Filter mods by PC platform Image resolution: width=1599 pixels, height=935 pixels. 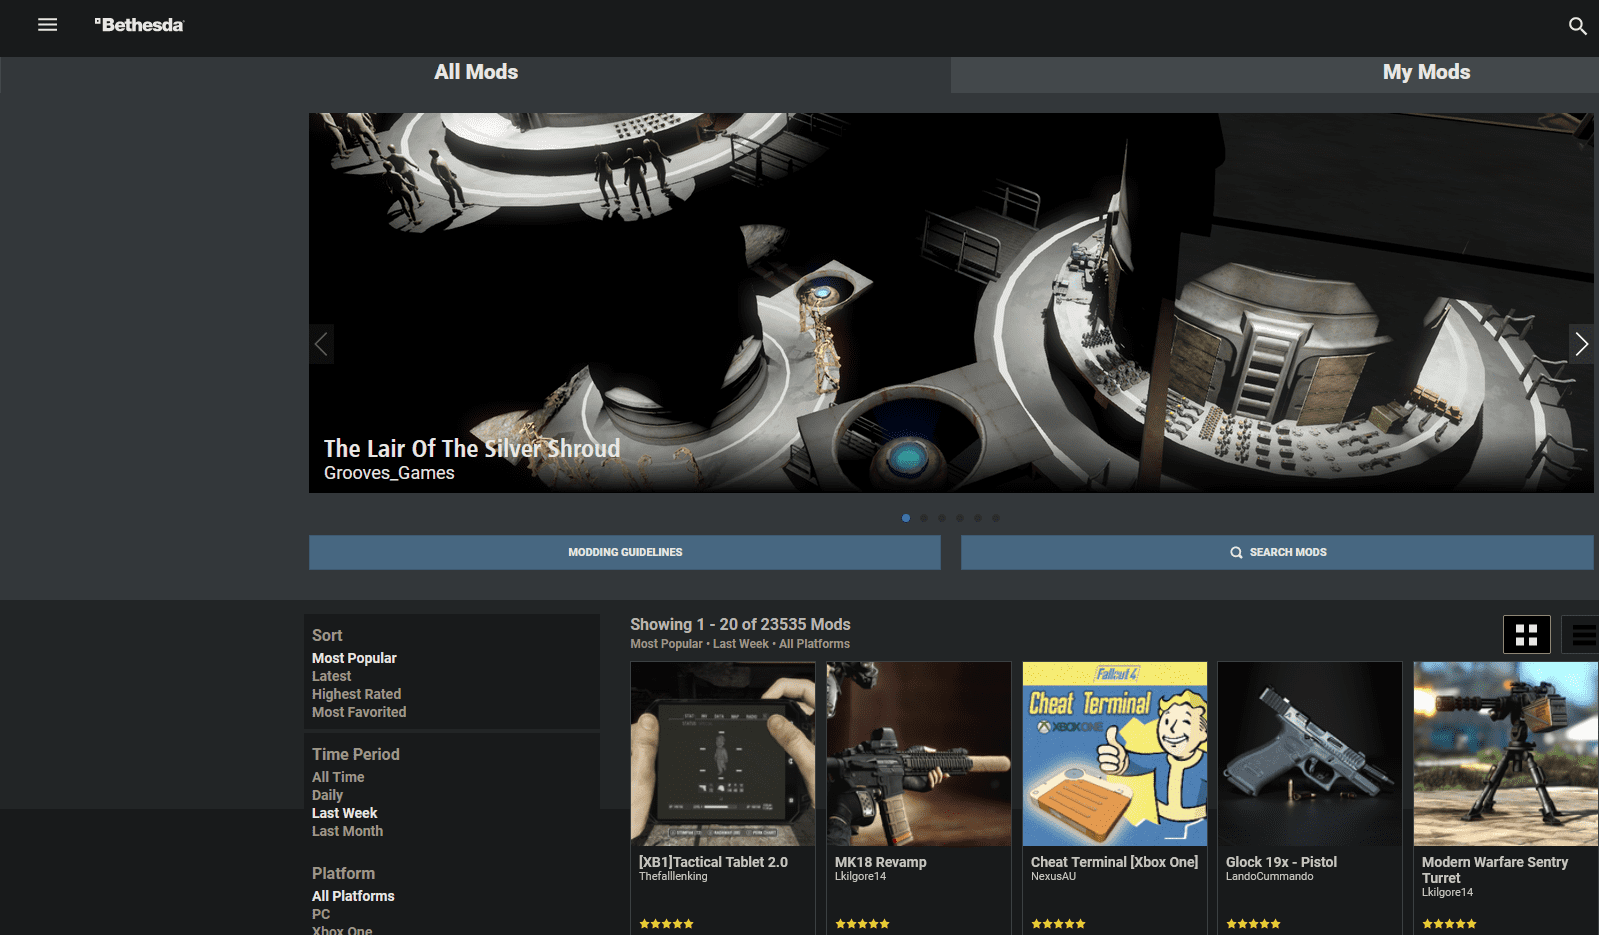[321, 914]
